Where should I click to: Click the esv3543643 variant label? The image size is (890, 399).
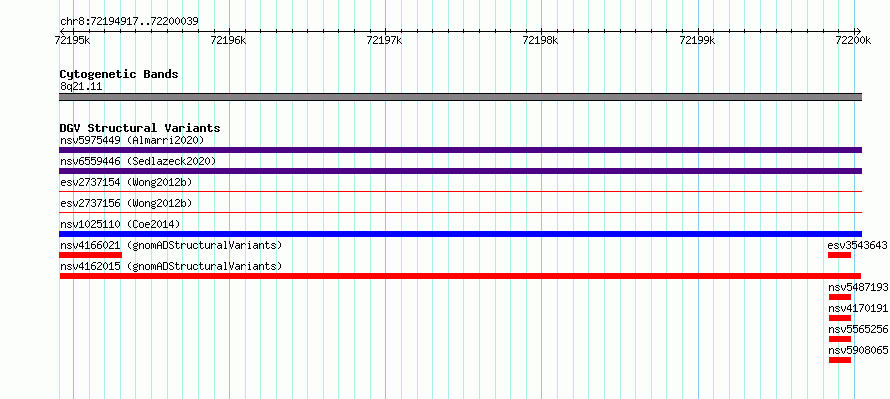point(857,245)
